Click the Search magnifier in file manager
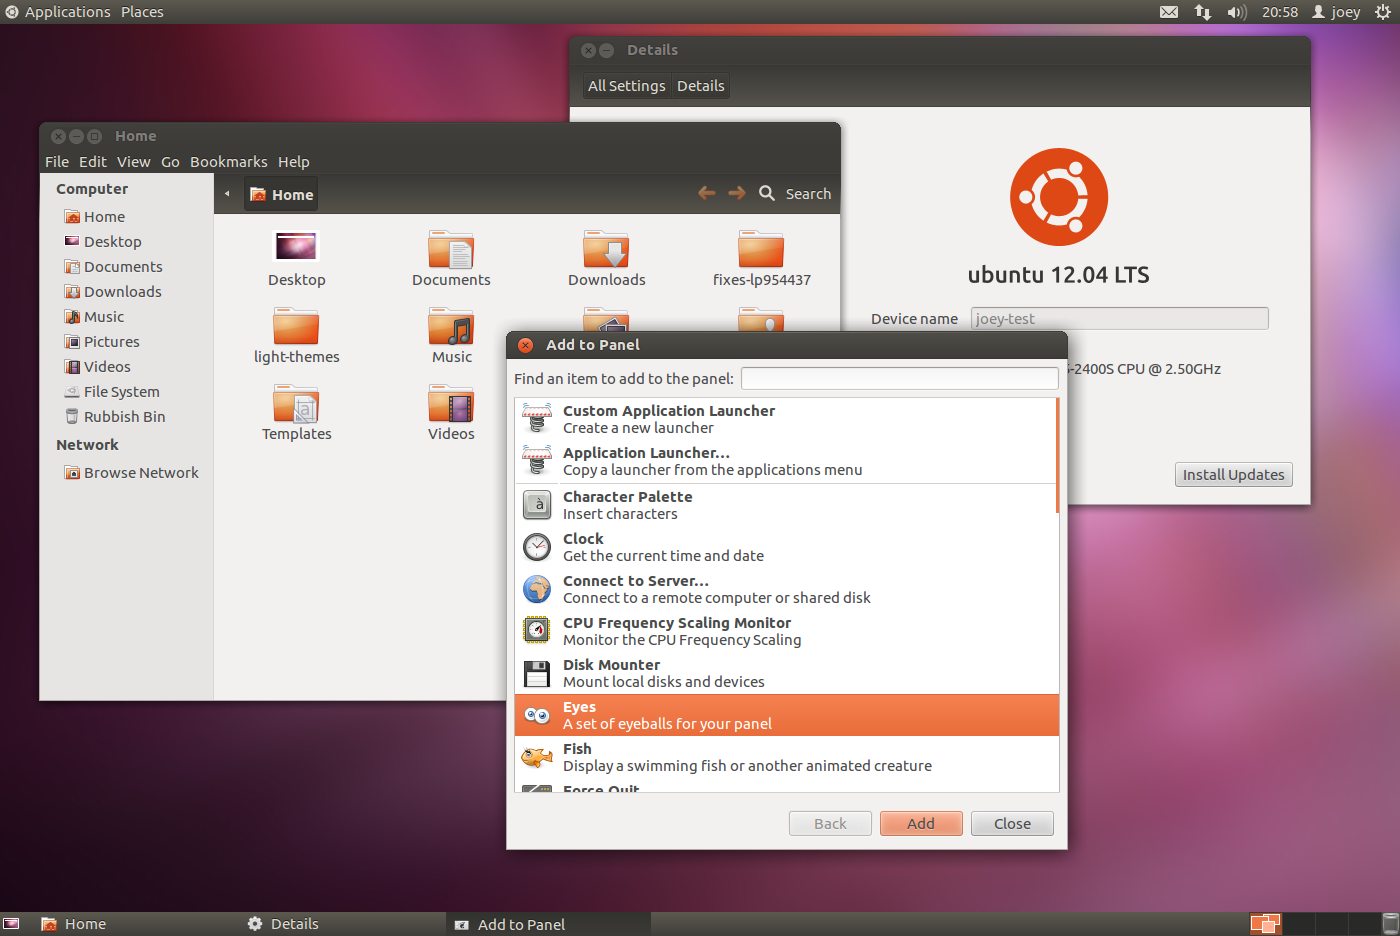Viewport: 1400px width, 936px height. (x=767, y=194)
